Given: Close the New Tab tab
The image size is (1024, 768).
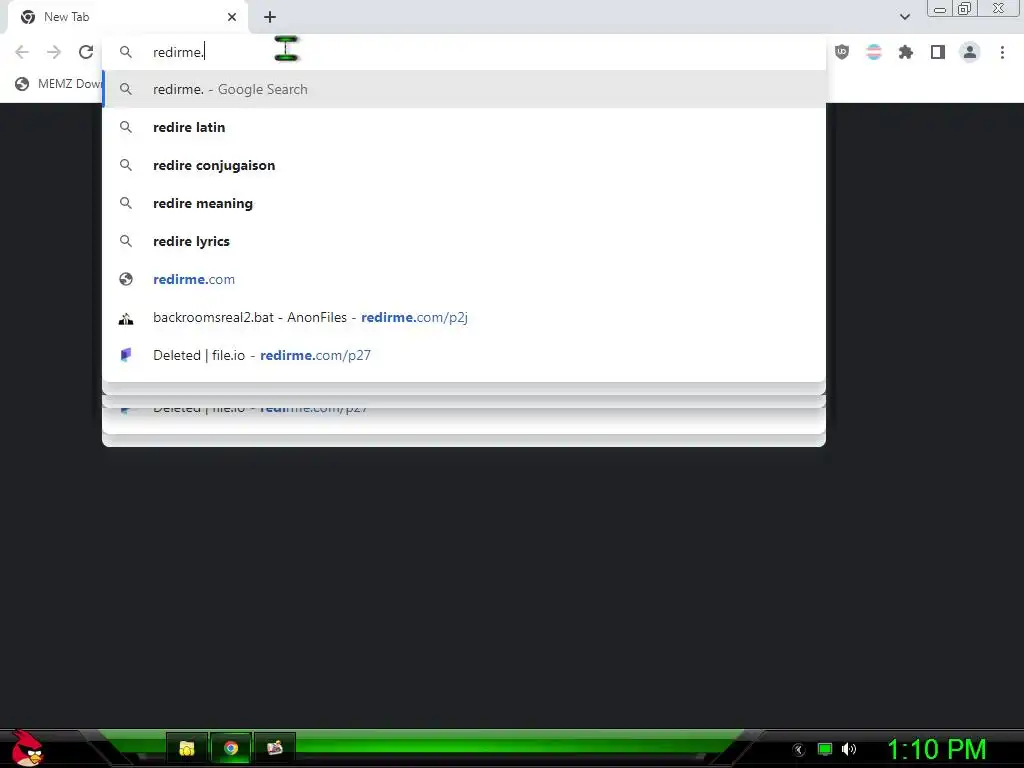Looking at the screenshot, I should tap(232, 17).
